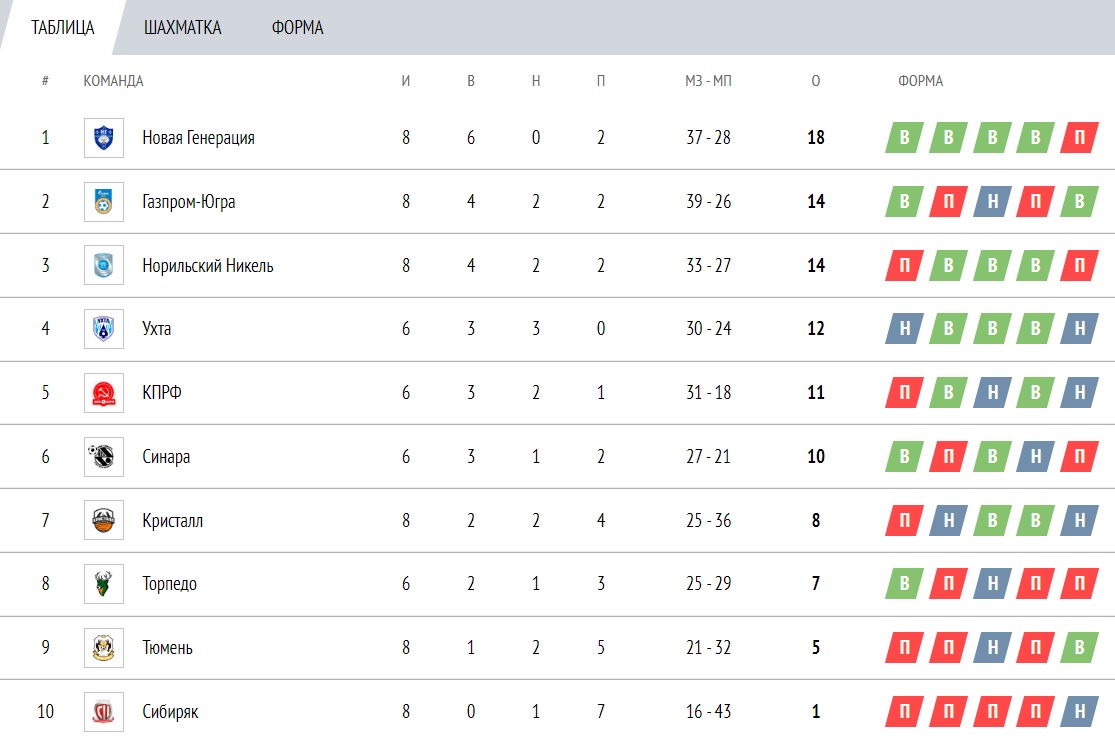Screen dimensions: 1115x739
Task: Click the Тюмень team logo
Action: (104, 648)
